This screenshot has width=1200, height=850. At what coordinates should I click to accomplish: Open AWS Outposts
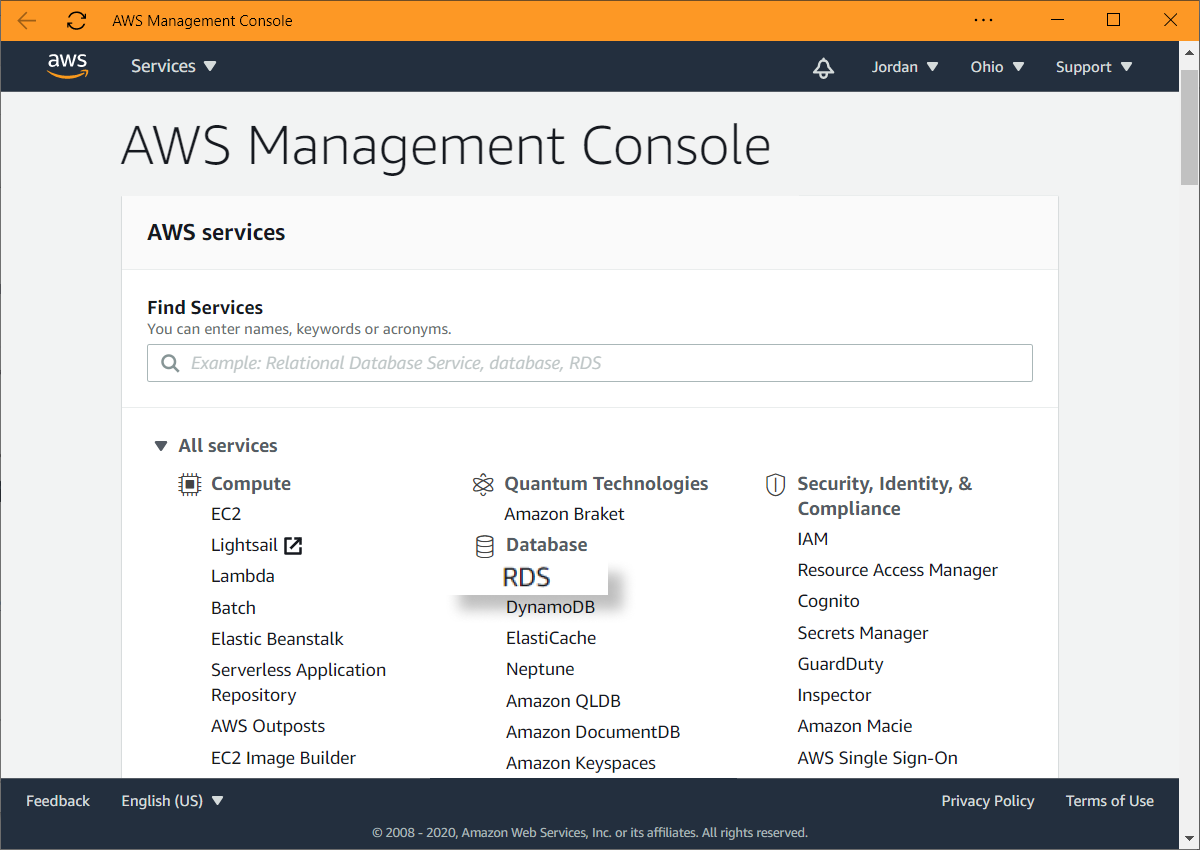pos(268,726)
